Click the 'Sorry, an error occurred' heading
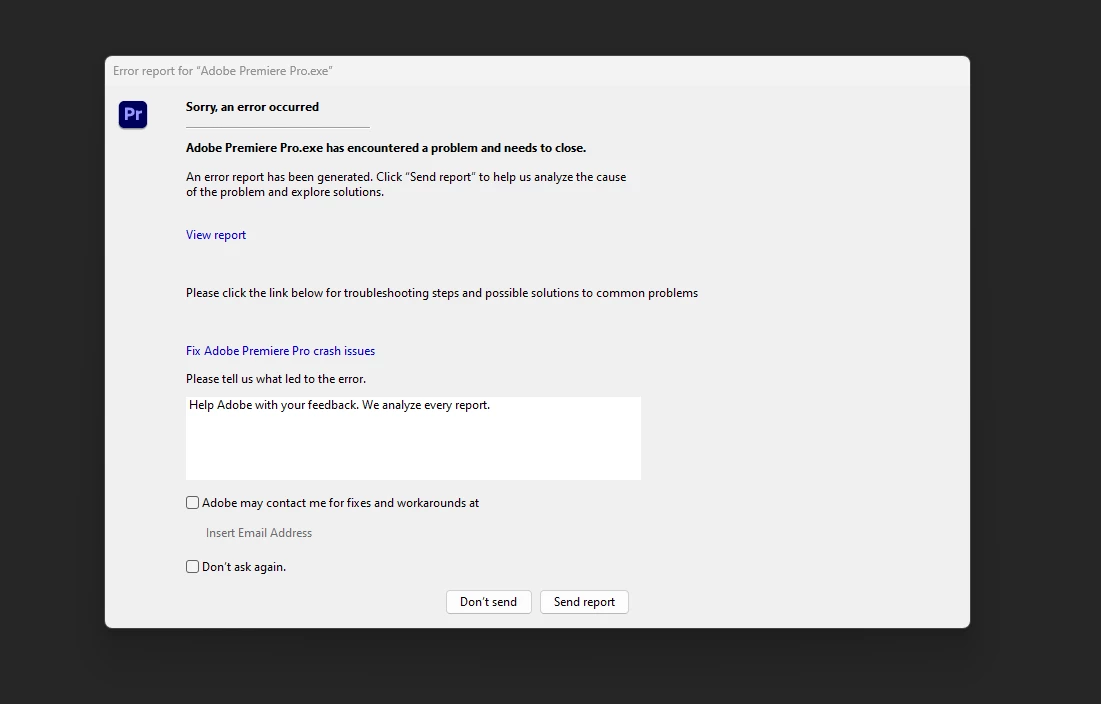 [252, 107]
